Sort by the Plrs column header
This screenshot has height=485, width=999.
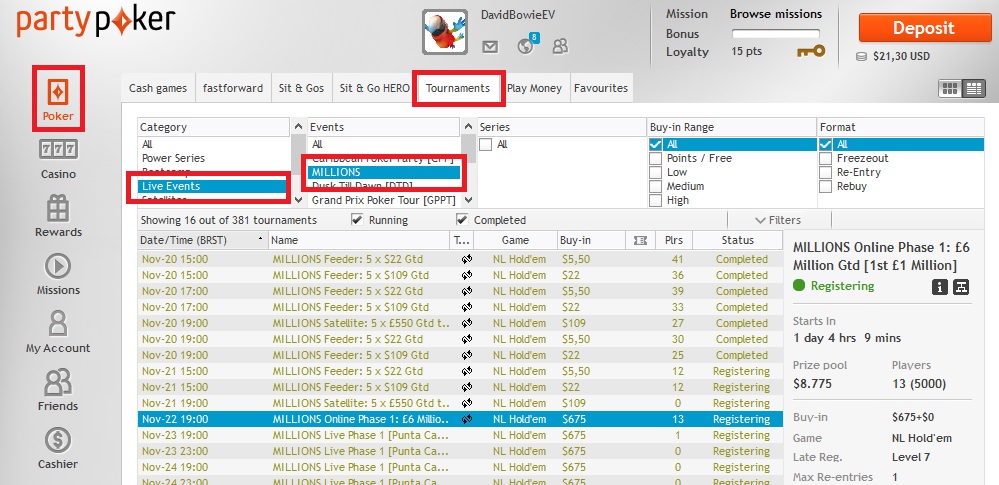click(x=673, y=240)
